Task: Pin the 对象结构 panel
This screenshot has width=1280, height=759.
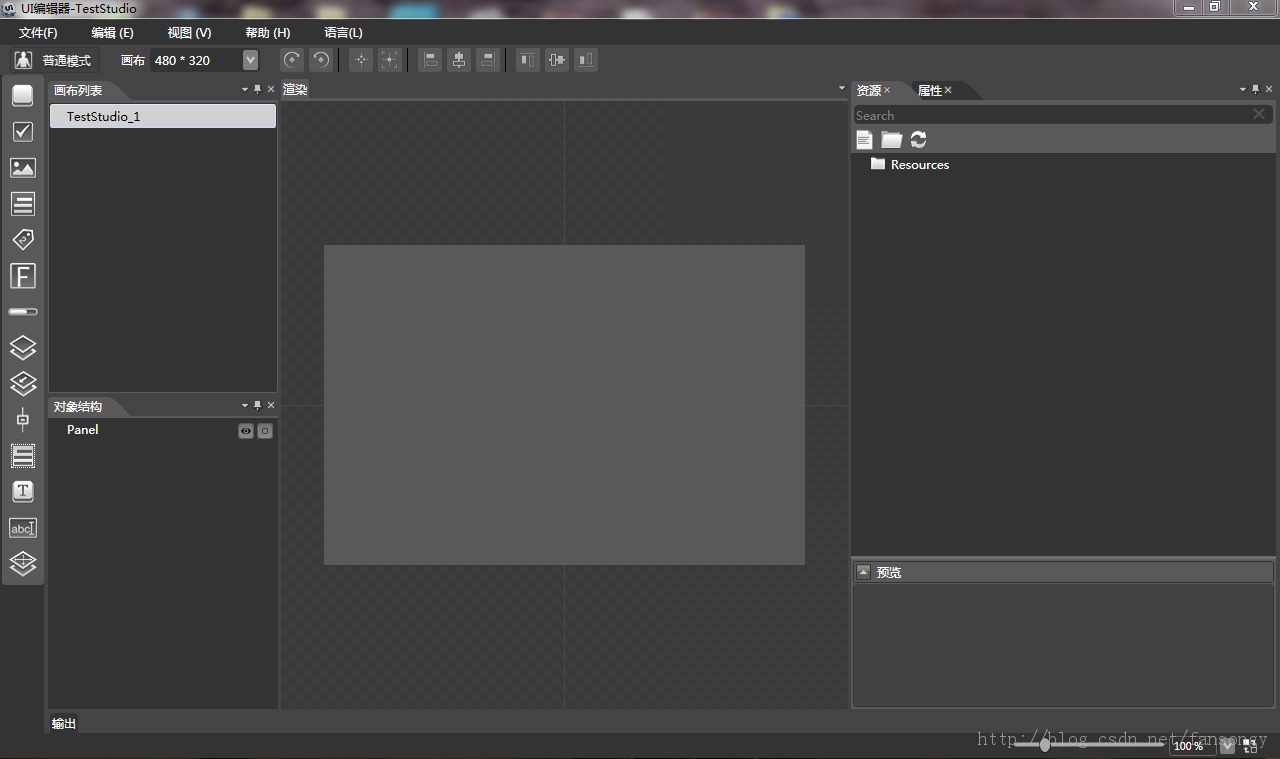Action: [257, 405]
